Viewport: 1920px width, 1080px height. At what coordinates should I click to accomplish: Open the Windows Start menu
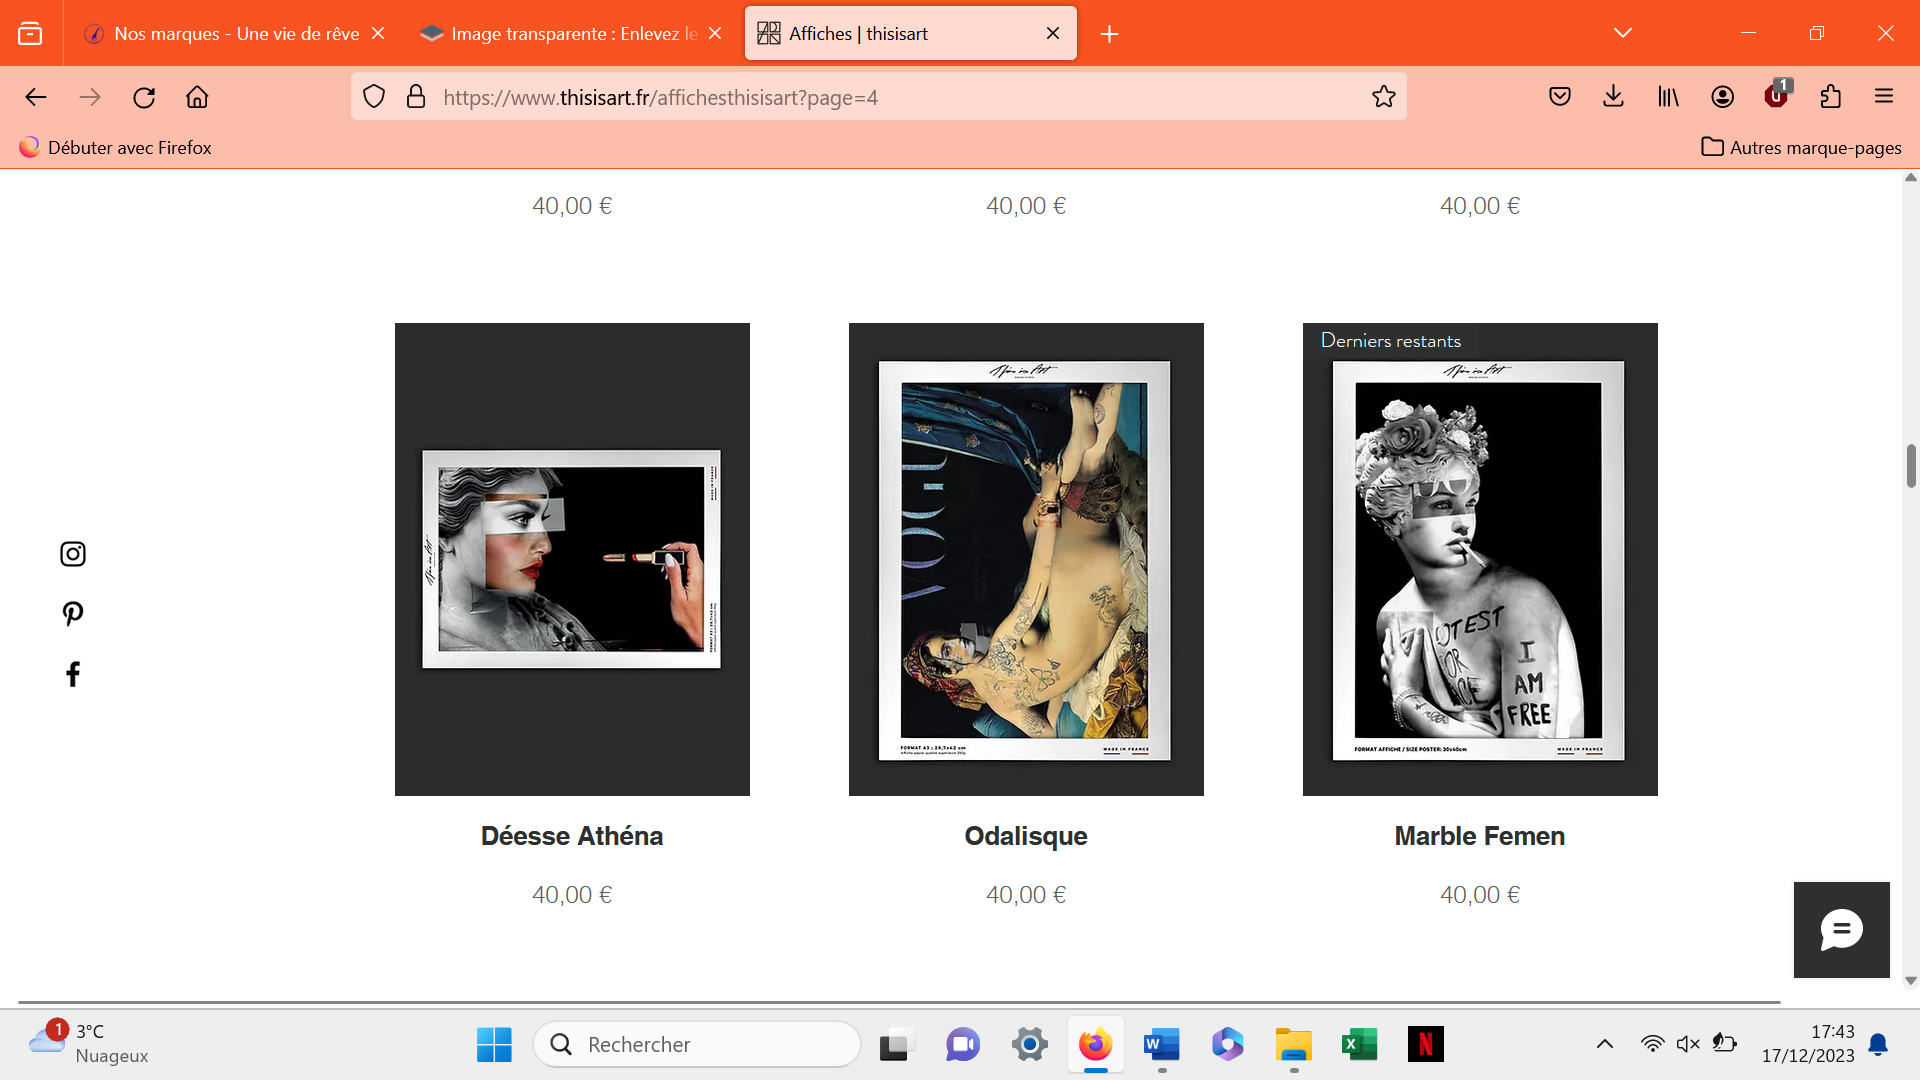(x=494, y=1045)
